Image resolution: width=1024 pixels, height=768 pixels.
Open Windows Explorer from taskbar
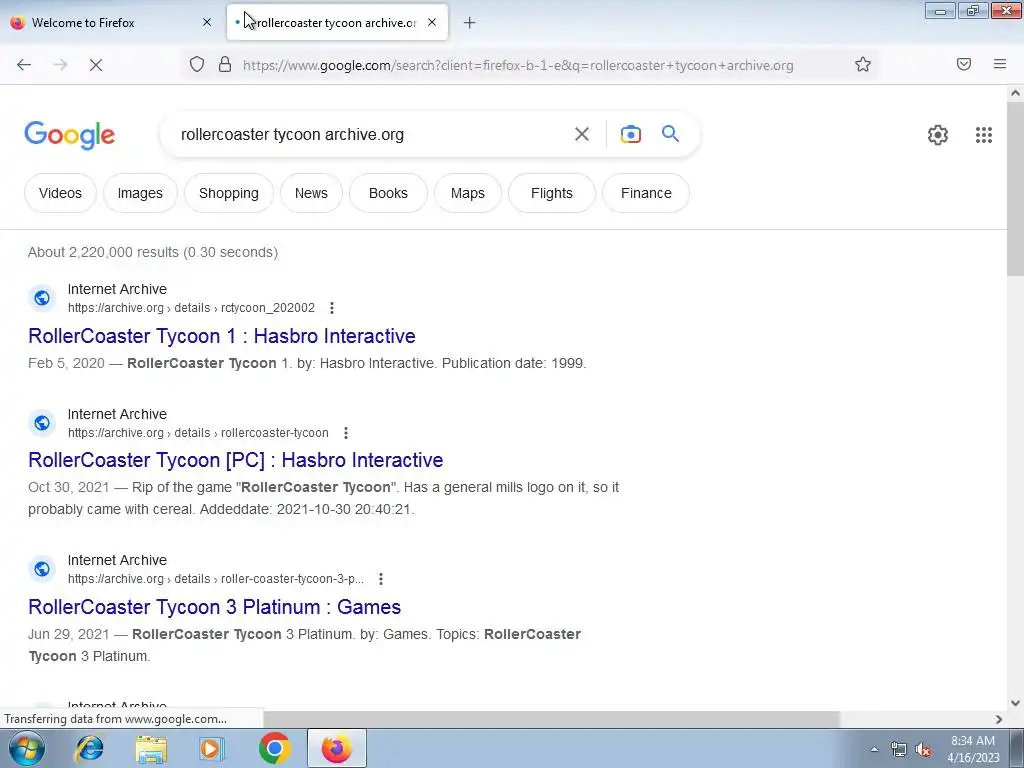tap(151, 748)
